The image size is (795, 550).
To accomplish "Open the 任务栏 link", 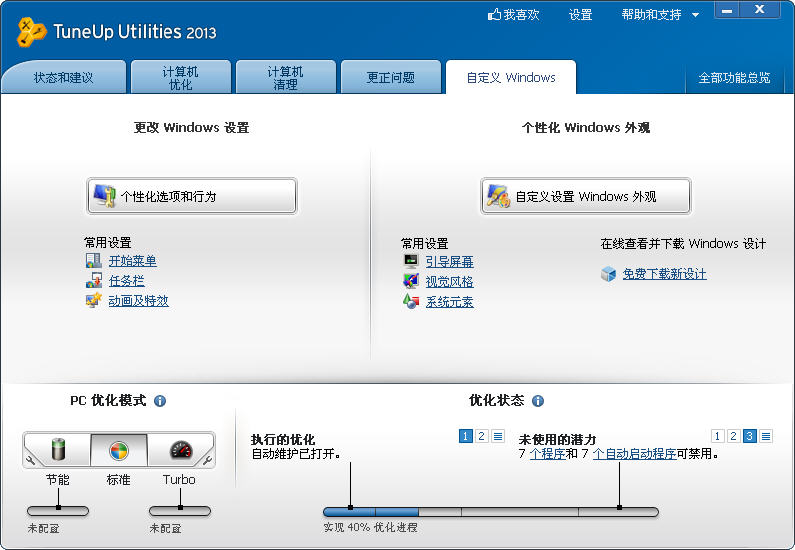I will 126,280.
